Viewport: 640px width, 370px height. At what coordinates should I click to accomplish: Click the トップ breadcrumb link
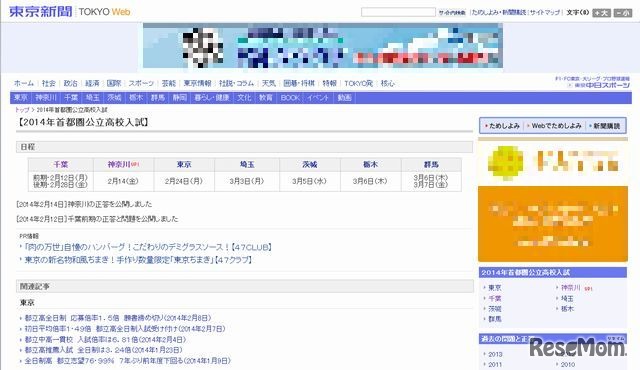[22, 110]
